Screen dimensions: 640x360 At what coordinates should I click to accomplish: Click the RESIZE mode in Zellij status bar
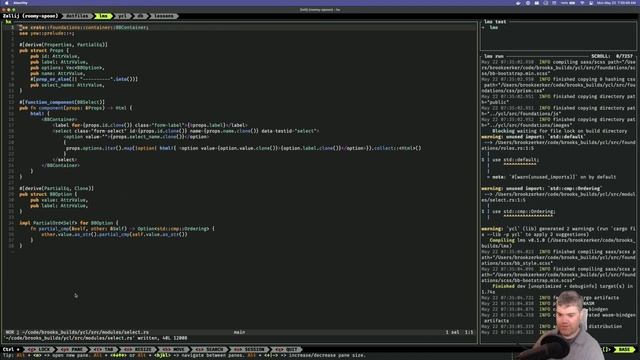(x=138, y=349)
